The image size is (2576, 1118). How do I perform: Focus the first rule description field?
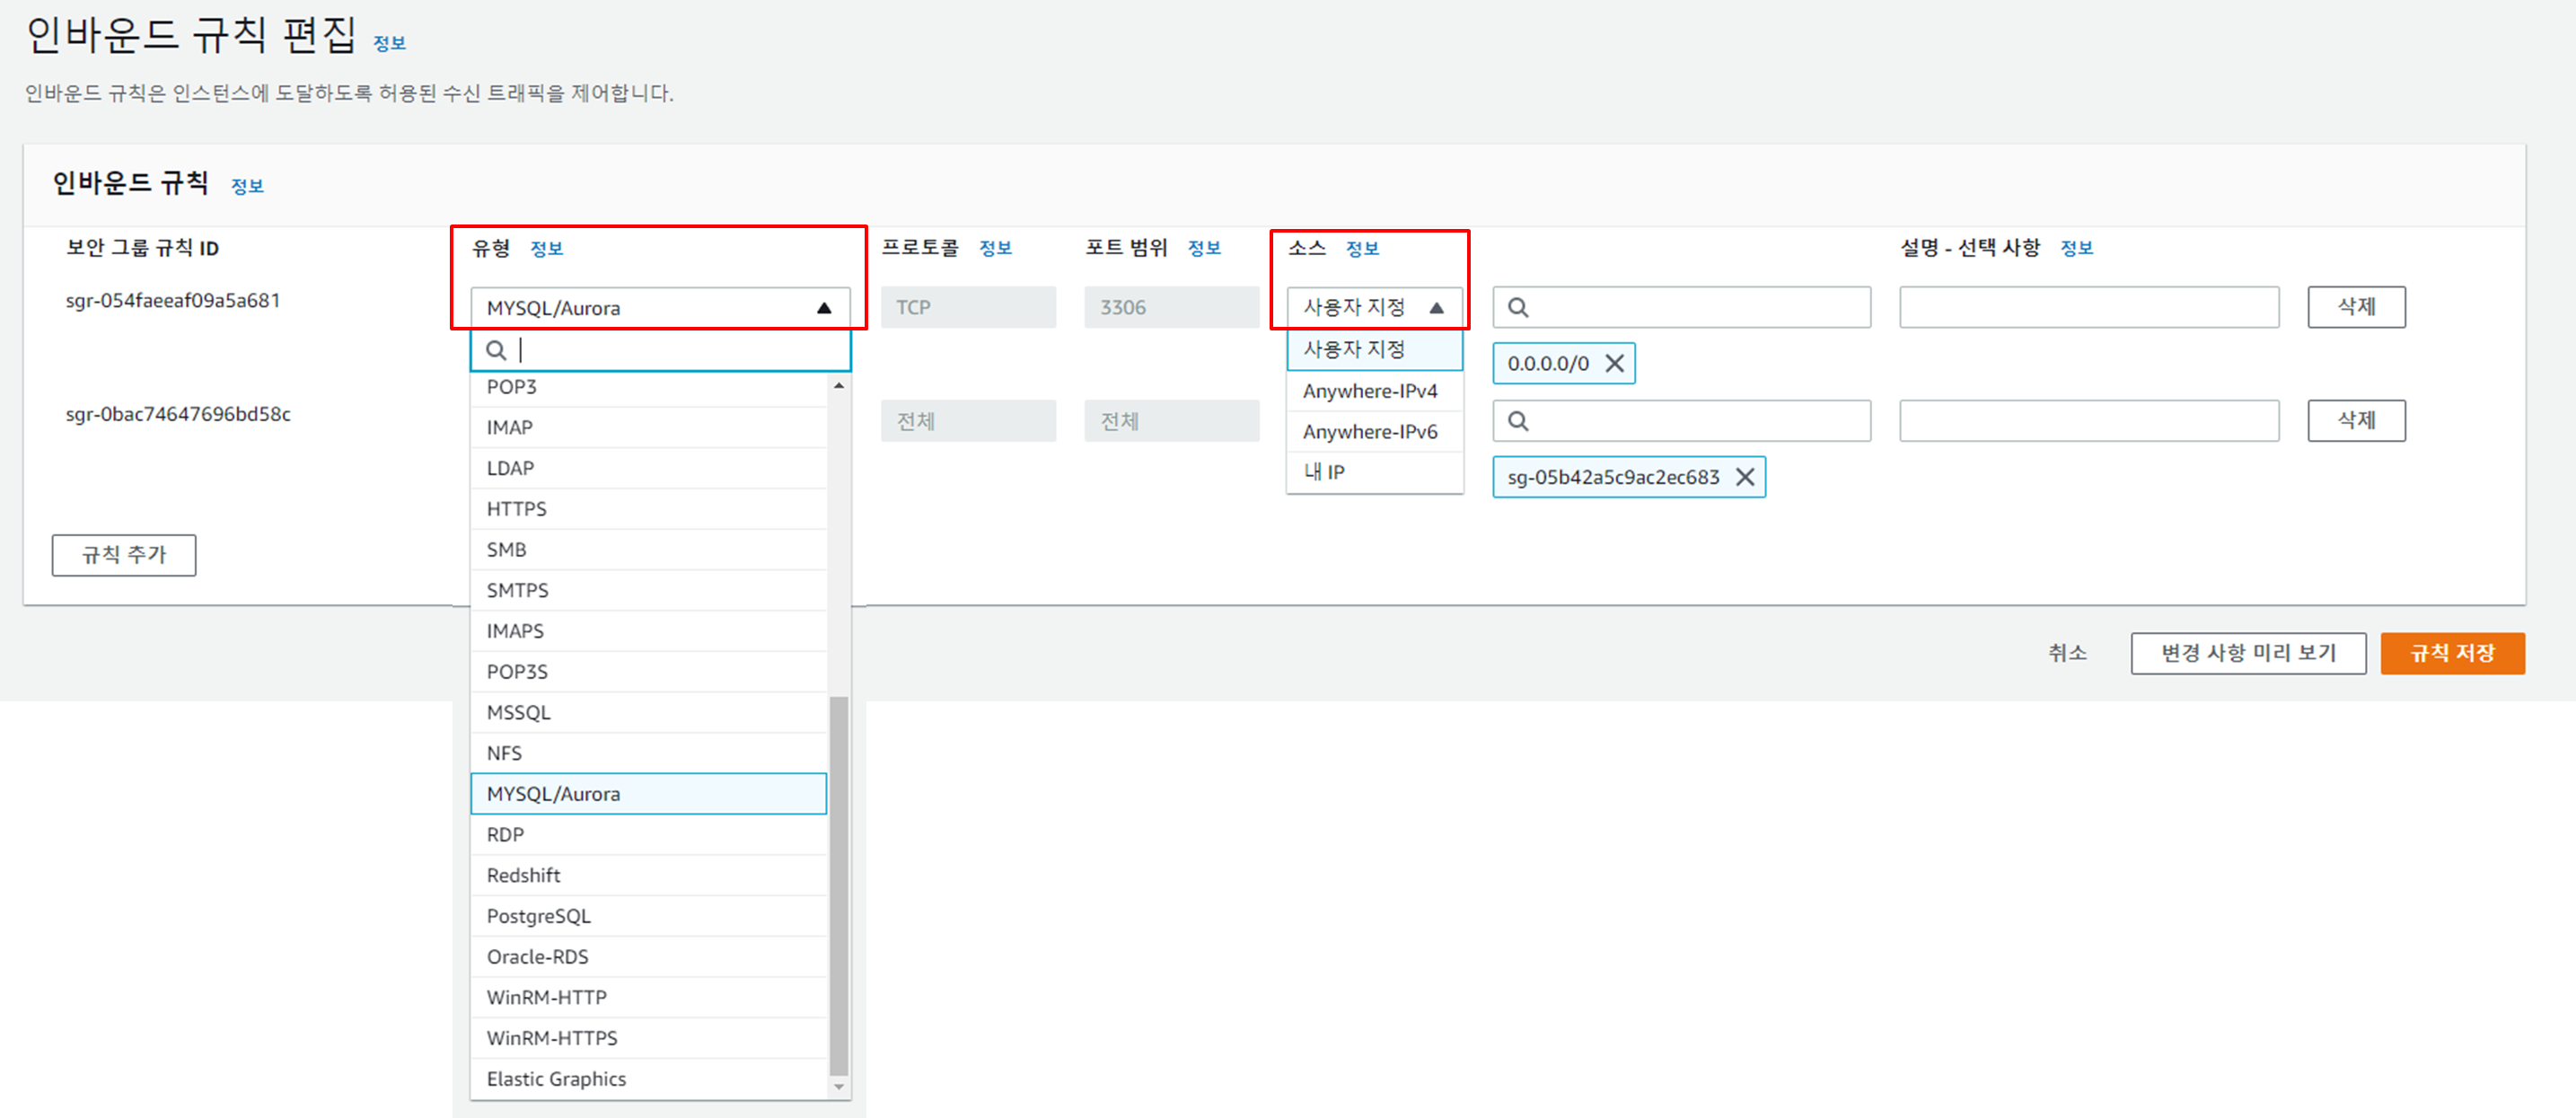pyautogui.click(x=2088, y=307)
